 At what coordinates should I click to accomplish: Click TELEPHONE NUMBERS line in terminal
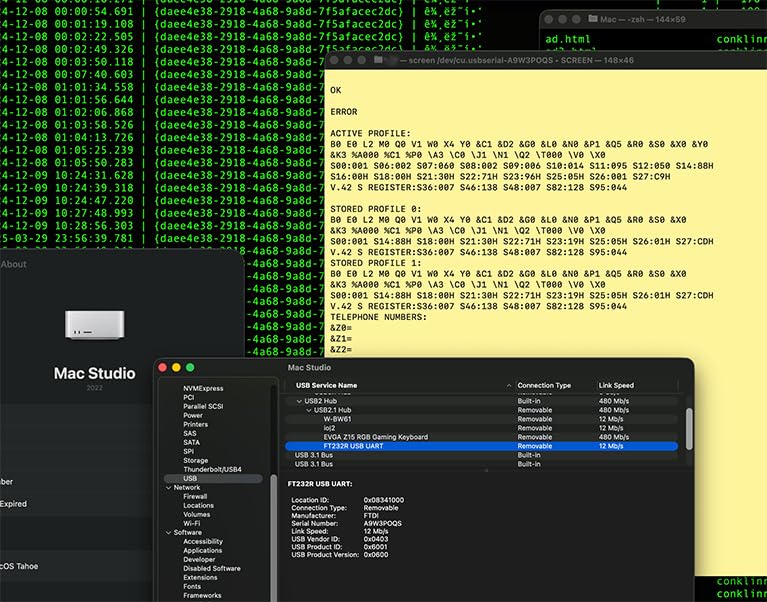[378, 317]
